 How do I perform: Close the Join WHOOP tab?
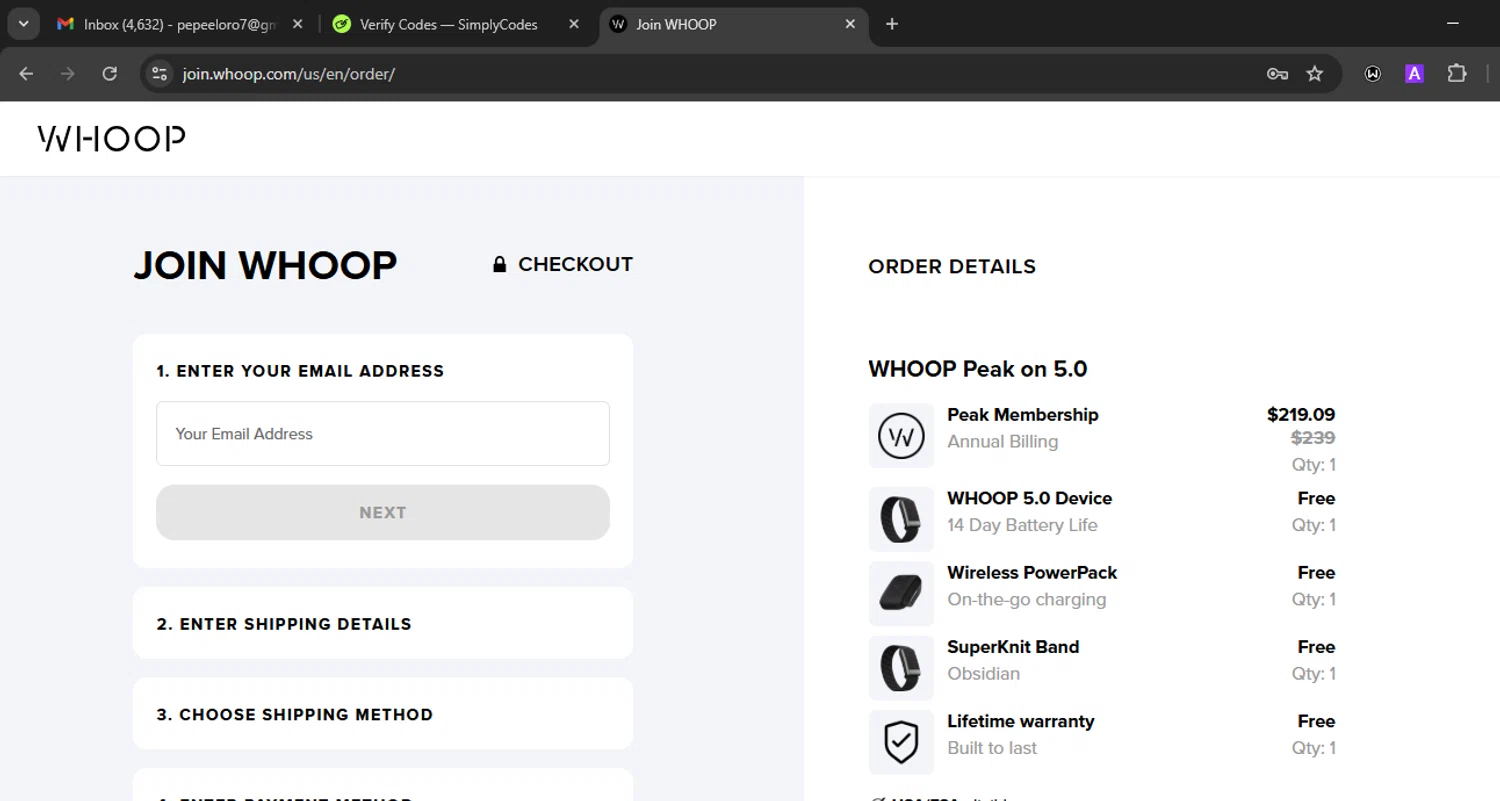tap(850, 24)
